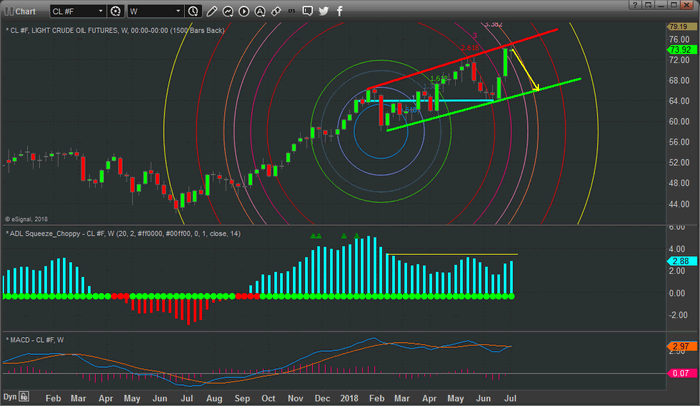Click the 2.97 MACD value label
Image resolution: width=700 pixels, height=406 pixels.
pyautogui.click(x=683, y=346)
